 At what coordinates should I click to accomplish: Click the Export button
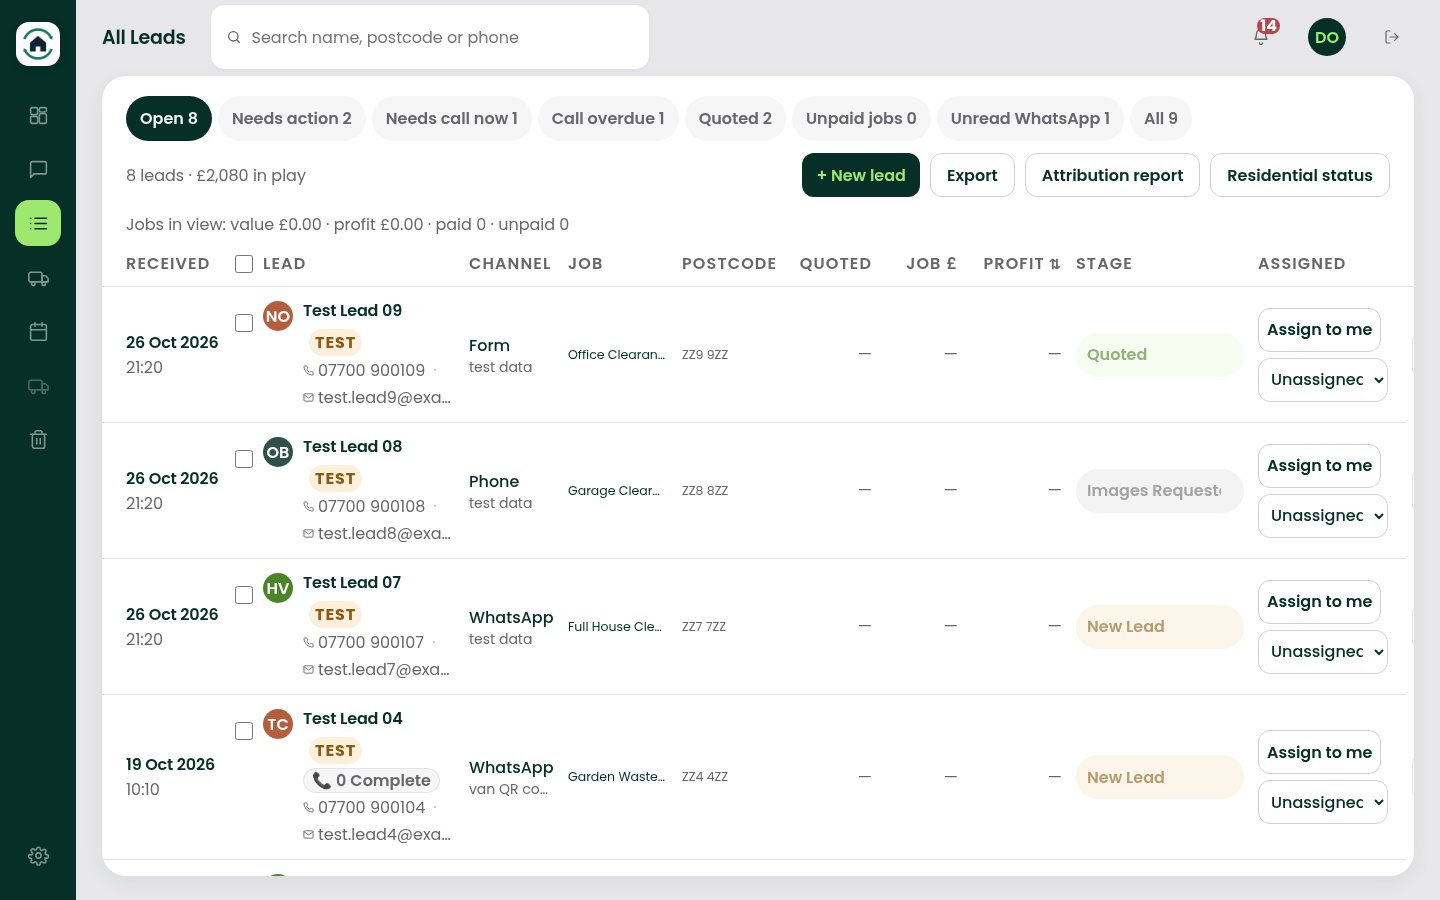(972, 175)
